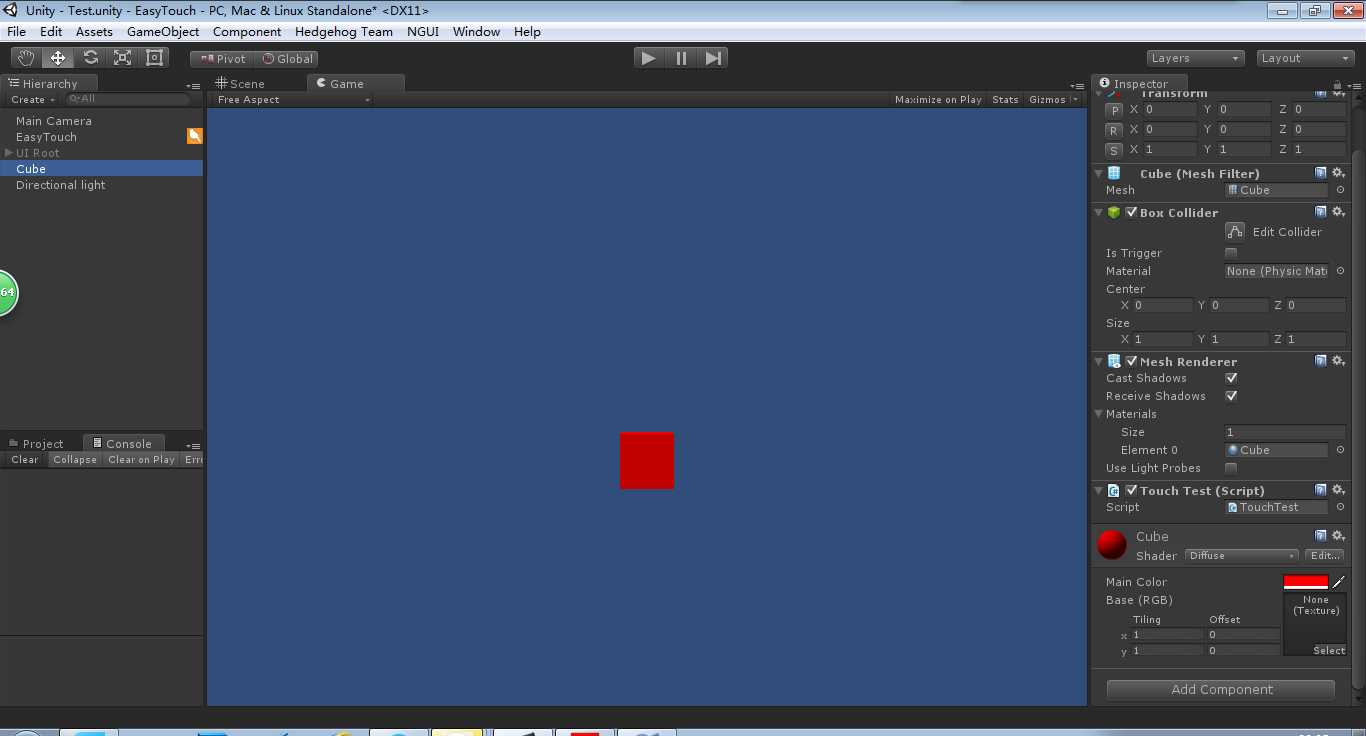Viewport: 1366px width, 736px height.
Task: Toggle Pivot/Center handle mode
Action: coord(223,59)
